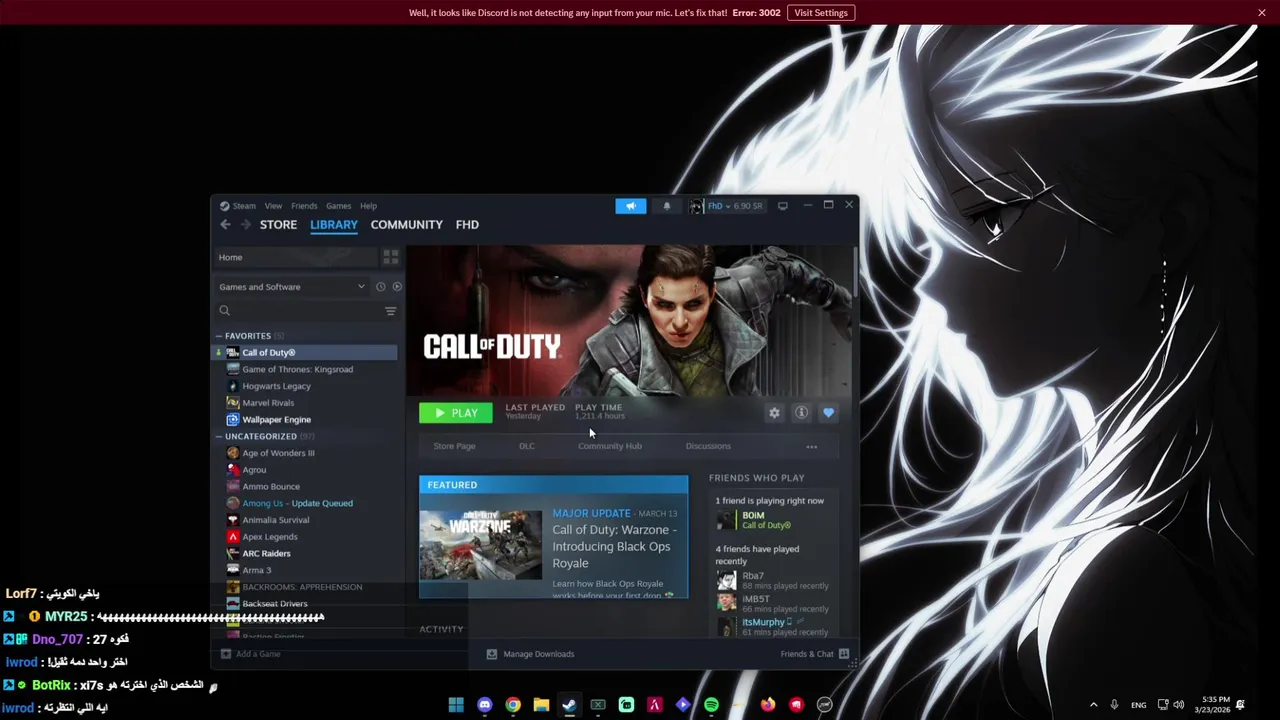1280x720 pixels.
Task: Open Google Chrome from the taskbar
Action: click(513, 705)
